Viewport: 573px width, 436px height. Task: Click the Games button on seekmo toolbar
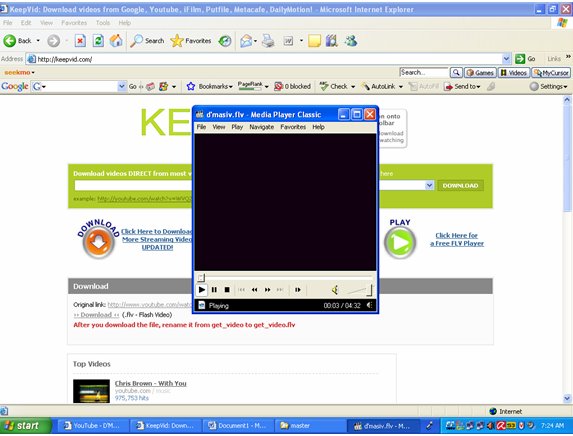(x=480, y=73)
